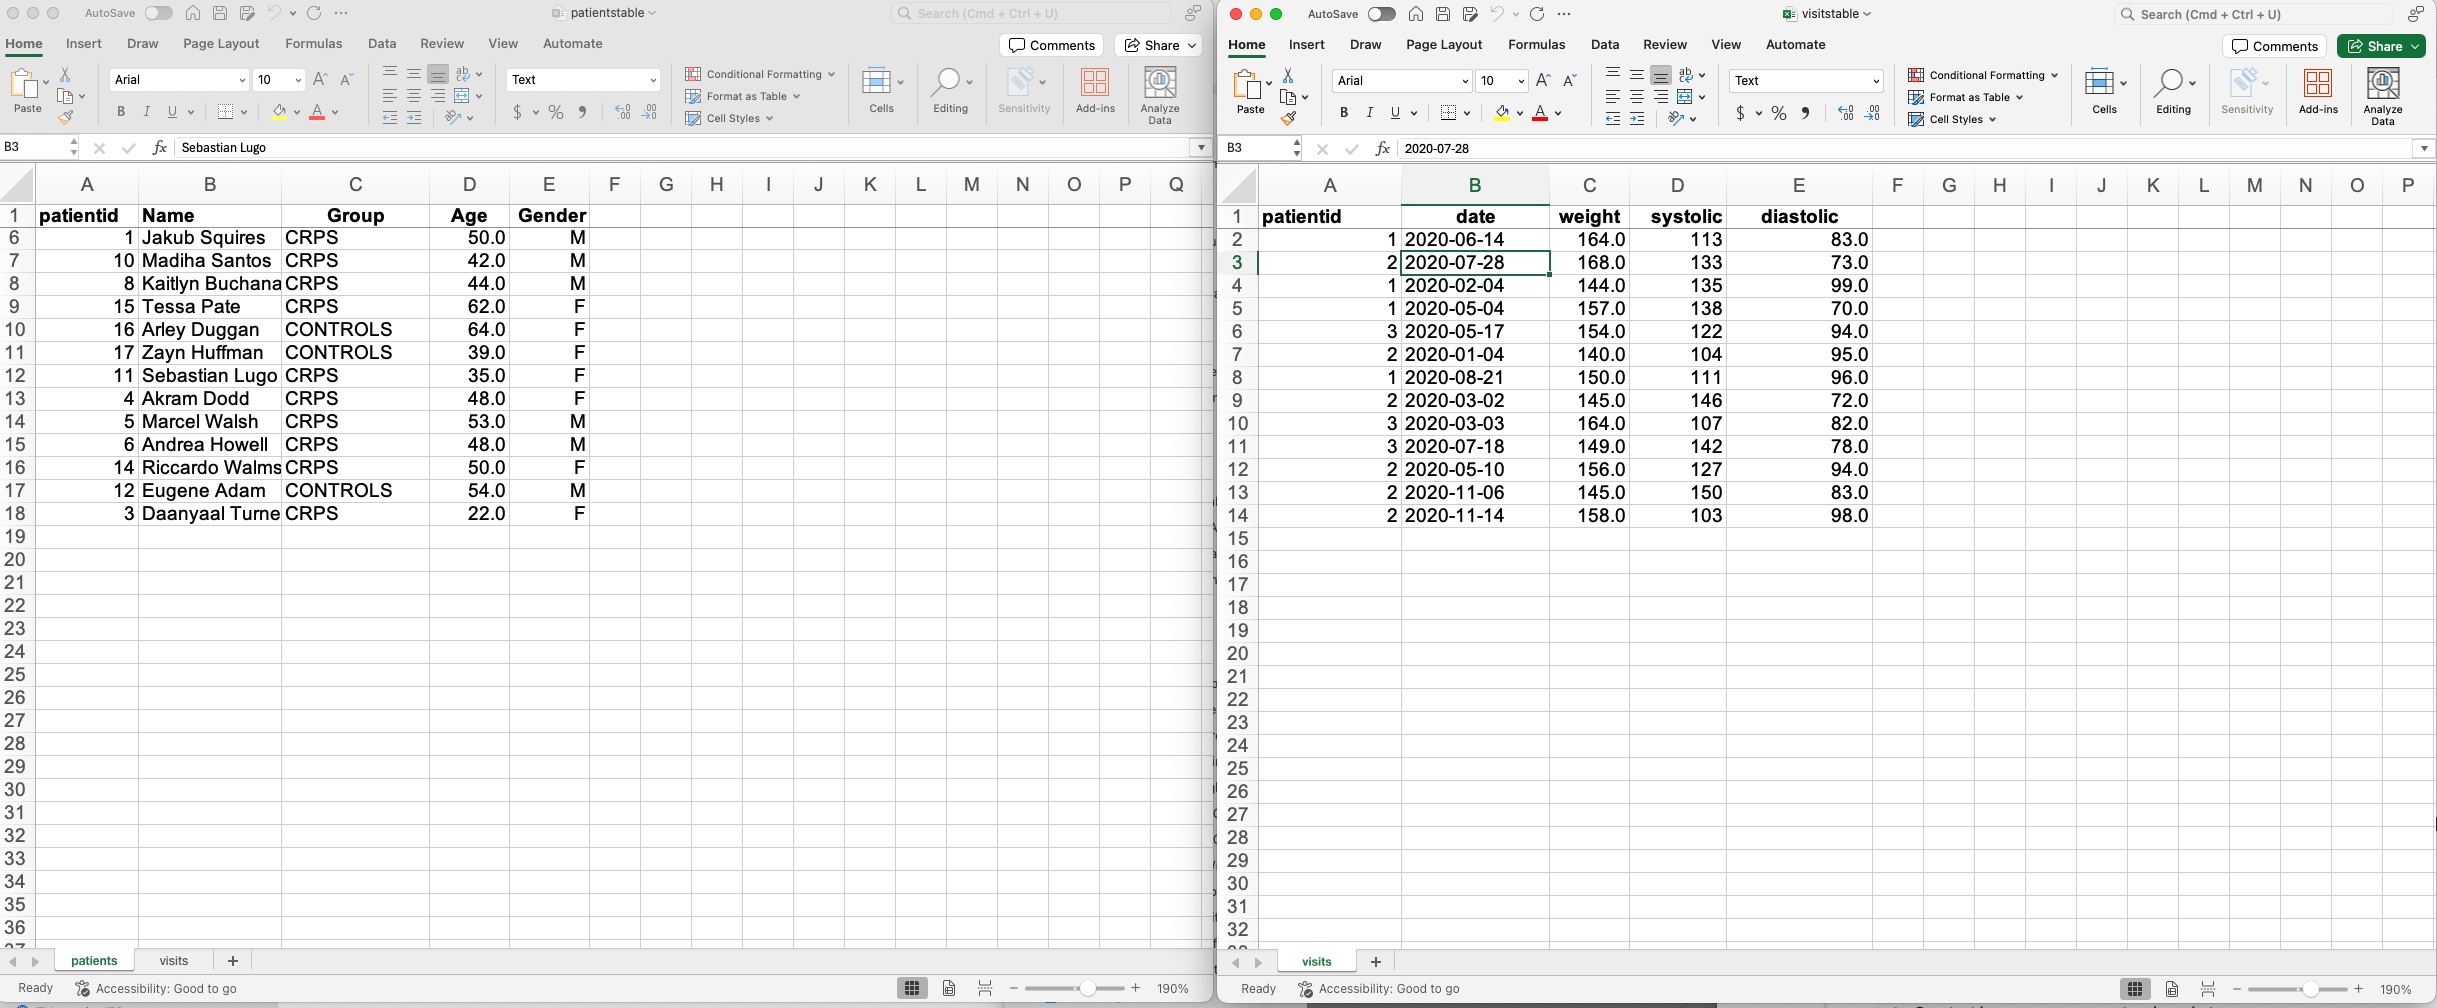Open the Cells group in the ribbon
The width and height of the screenshot is (2437, 1008).
tap(881, 90)
